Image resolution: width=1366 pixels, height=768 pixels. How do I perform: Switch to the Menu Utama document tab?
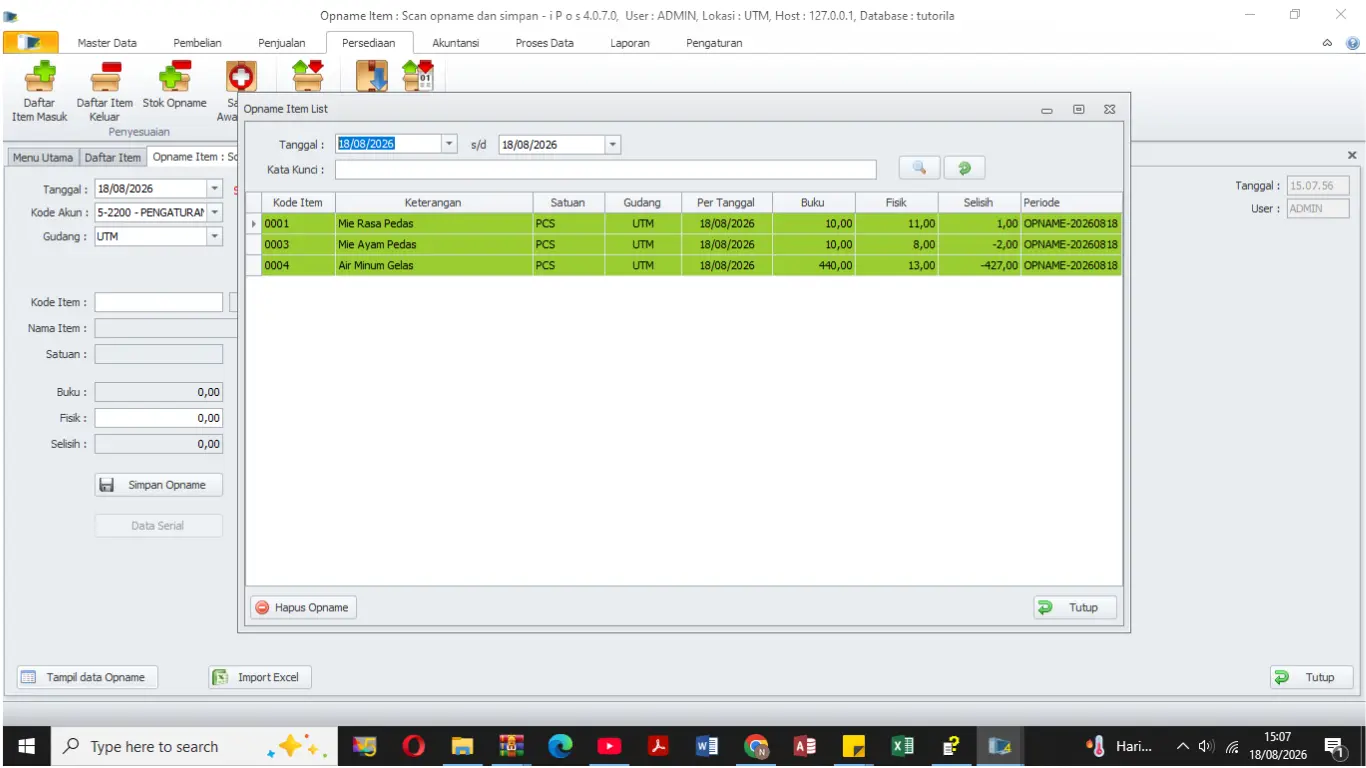tap(43, 157)
